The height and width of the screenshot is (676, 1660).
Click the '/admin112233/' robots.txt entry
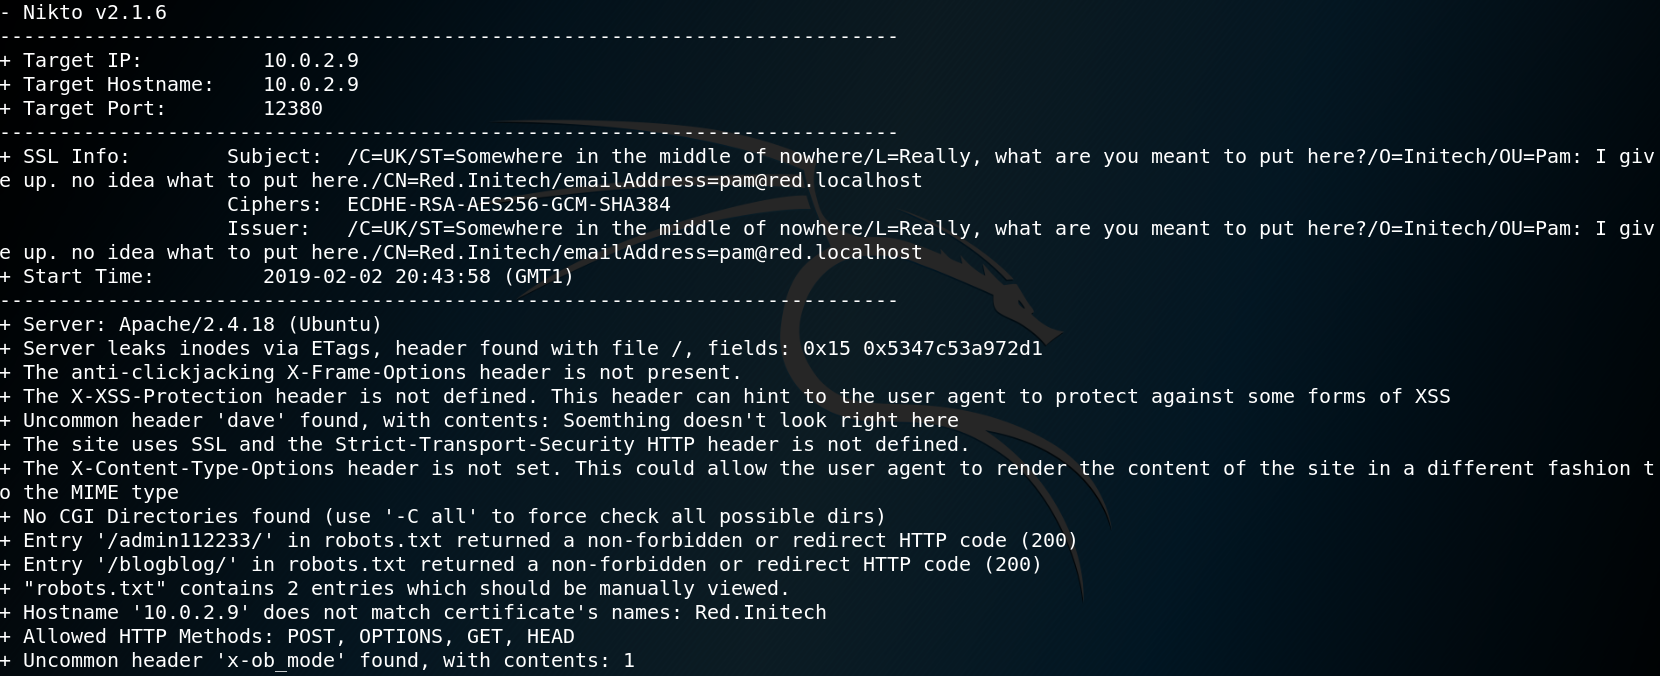(x=539, y=541)
